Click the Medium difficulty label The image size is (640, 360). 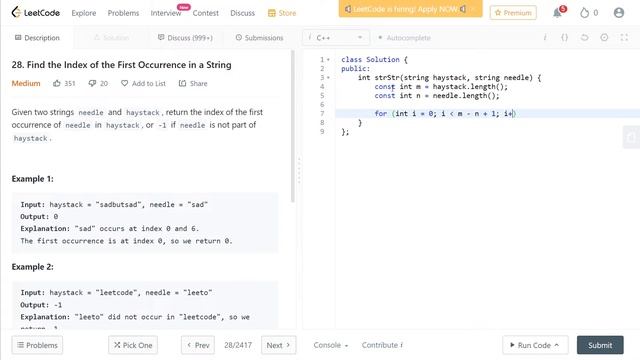point(26,83)
